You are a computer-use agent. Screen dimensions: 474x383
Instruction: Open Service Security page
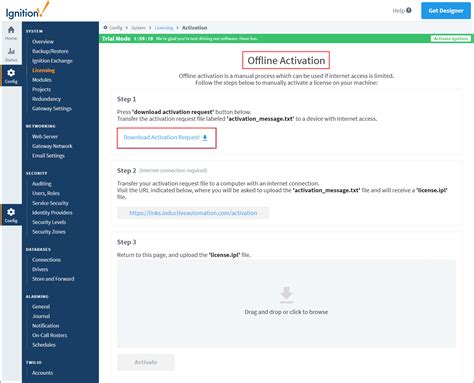click(x=50, y=203)
